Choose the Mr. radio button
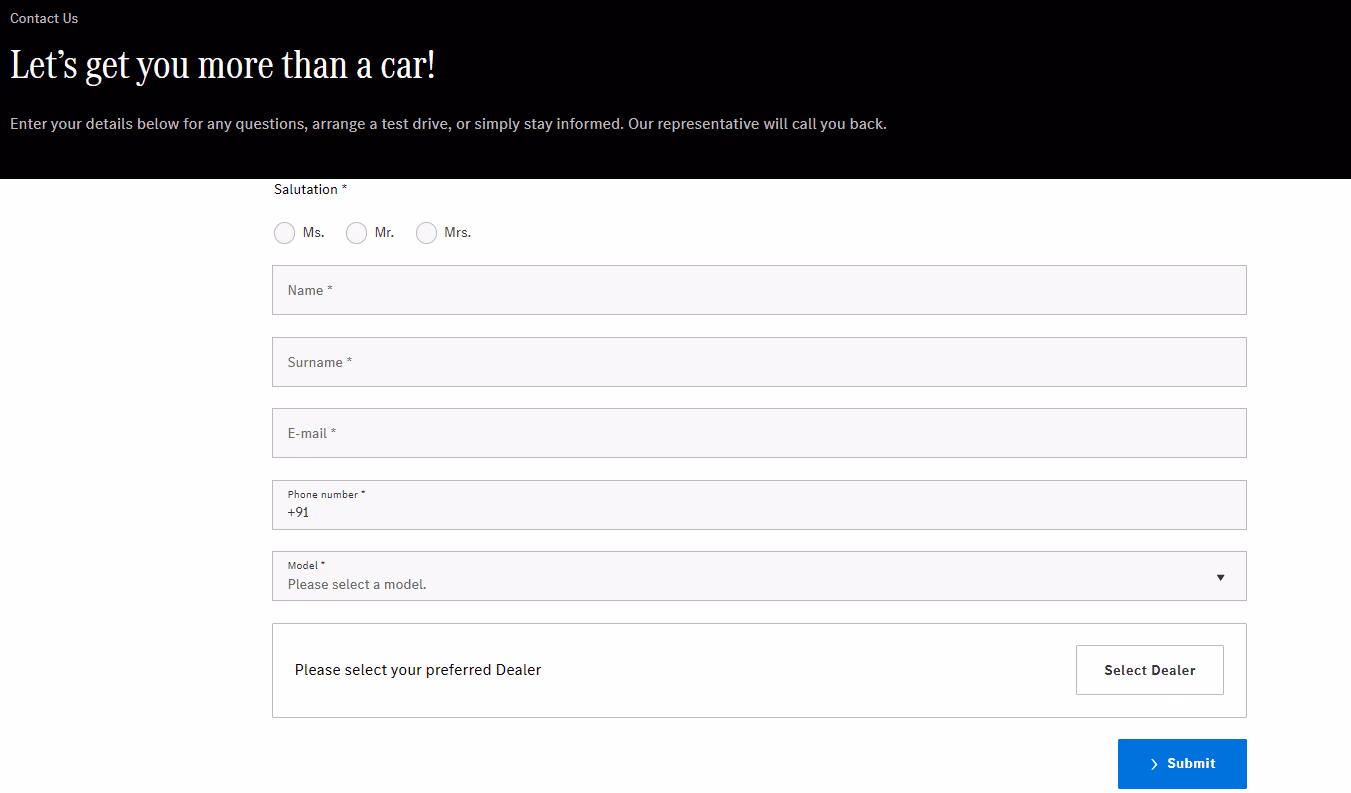1351x793 pixels. (x=356, y=233)
